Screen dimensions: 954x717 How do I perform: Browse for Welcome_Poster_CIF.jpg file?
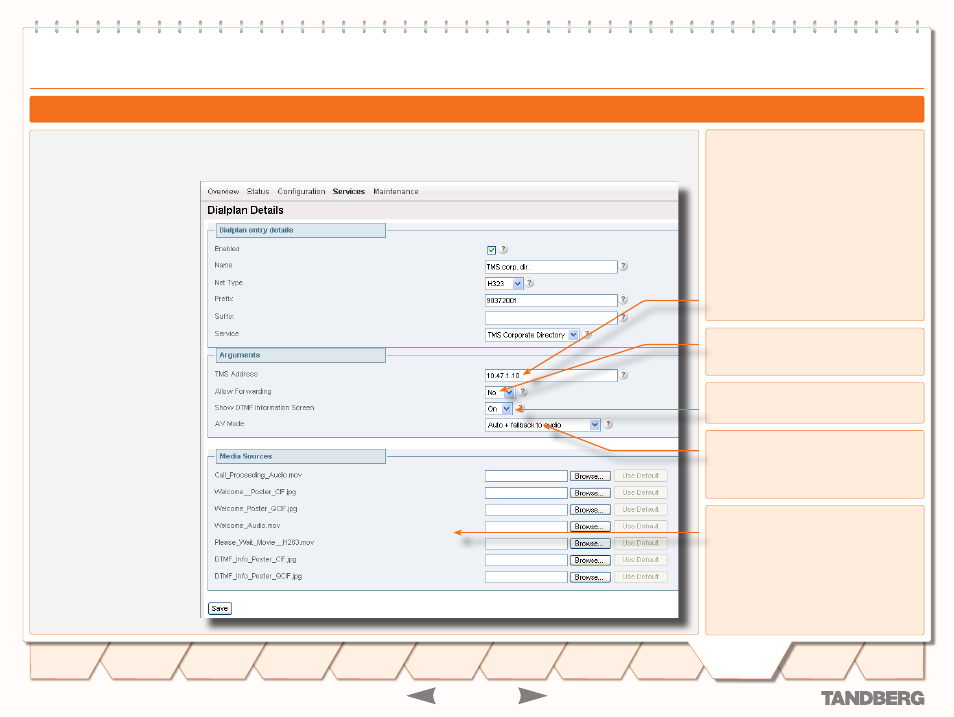[590, 493]
